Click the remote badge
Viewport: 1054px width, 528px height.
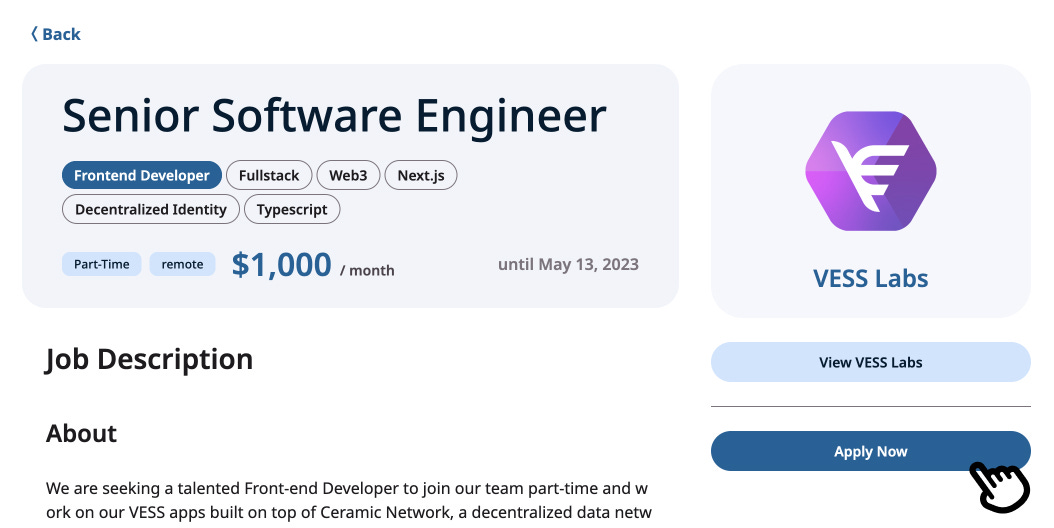coord(182,264)
